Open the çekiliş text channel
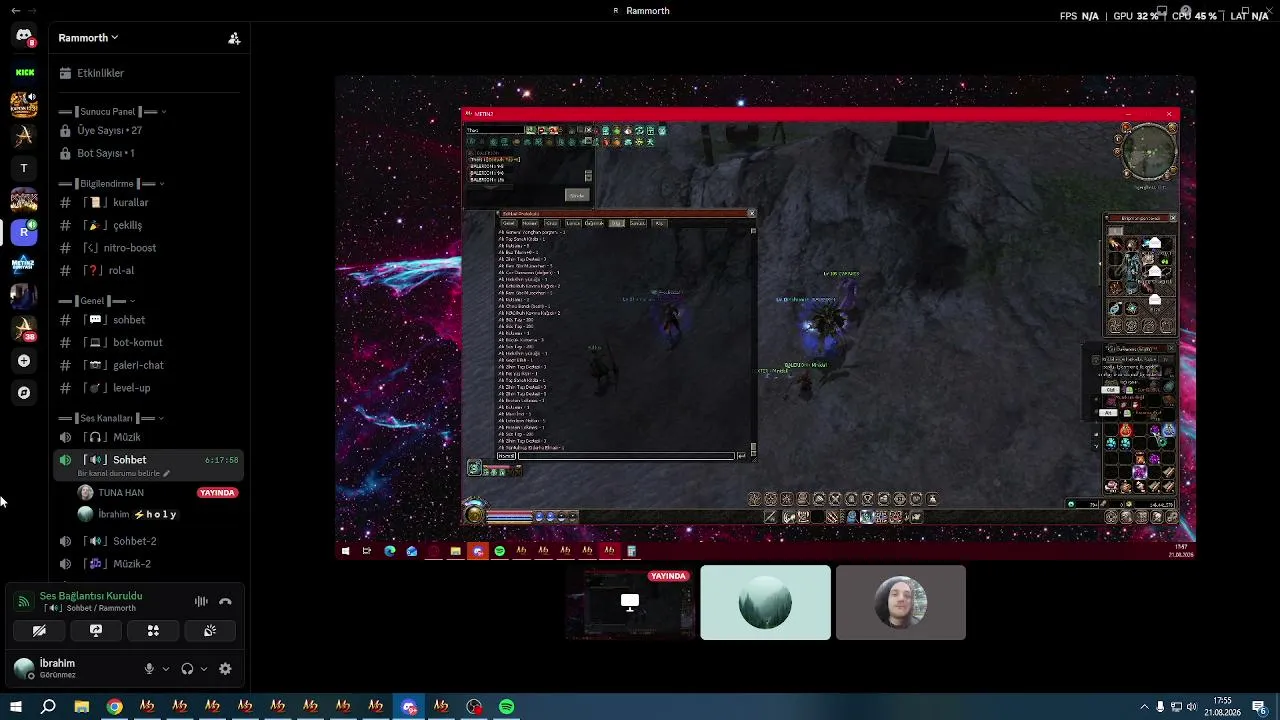Screen dimensions: 1280x720 (148, 225)
